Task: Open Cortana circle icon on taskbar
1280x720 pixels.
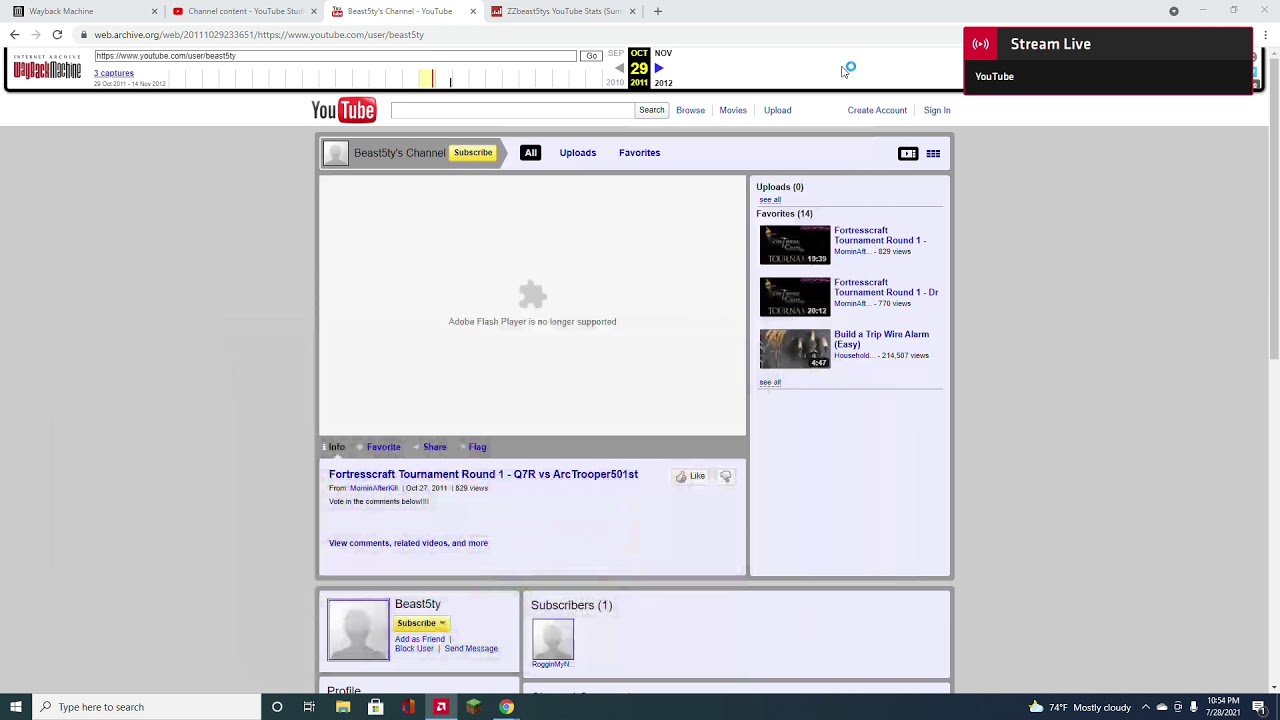Action: pos(277,707)
